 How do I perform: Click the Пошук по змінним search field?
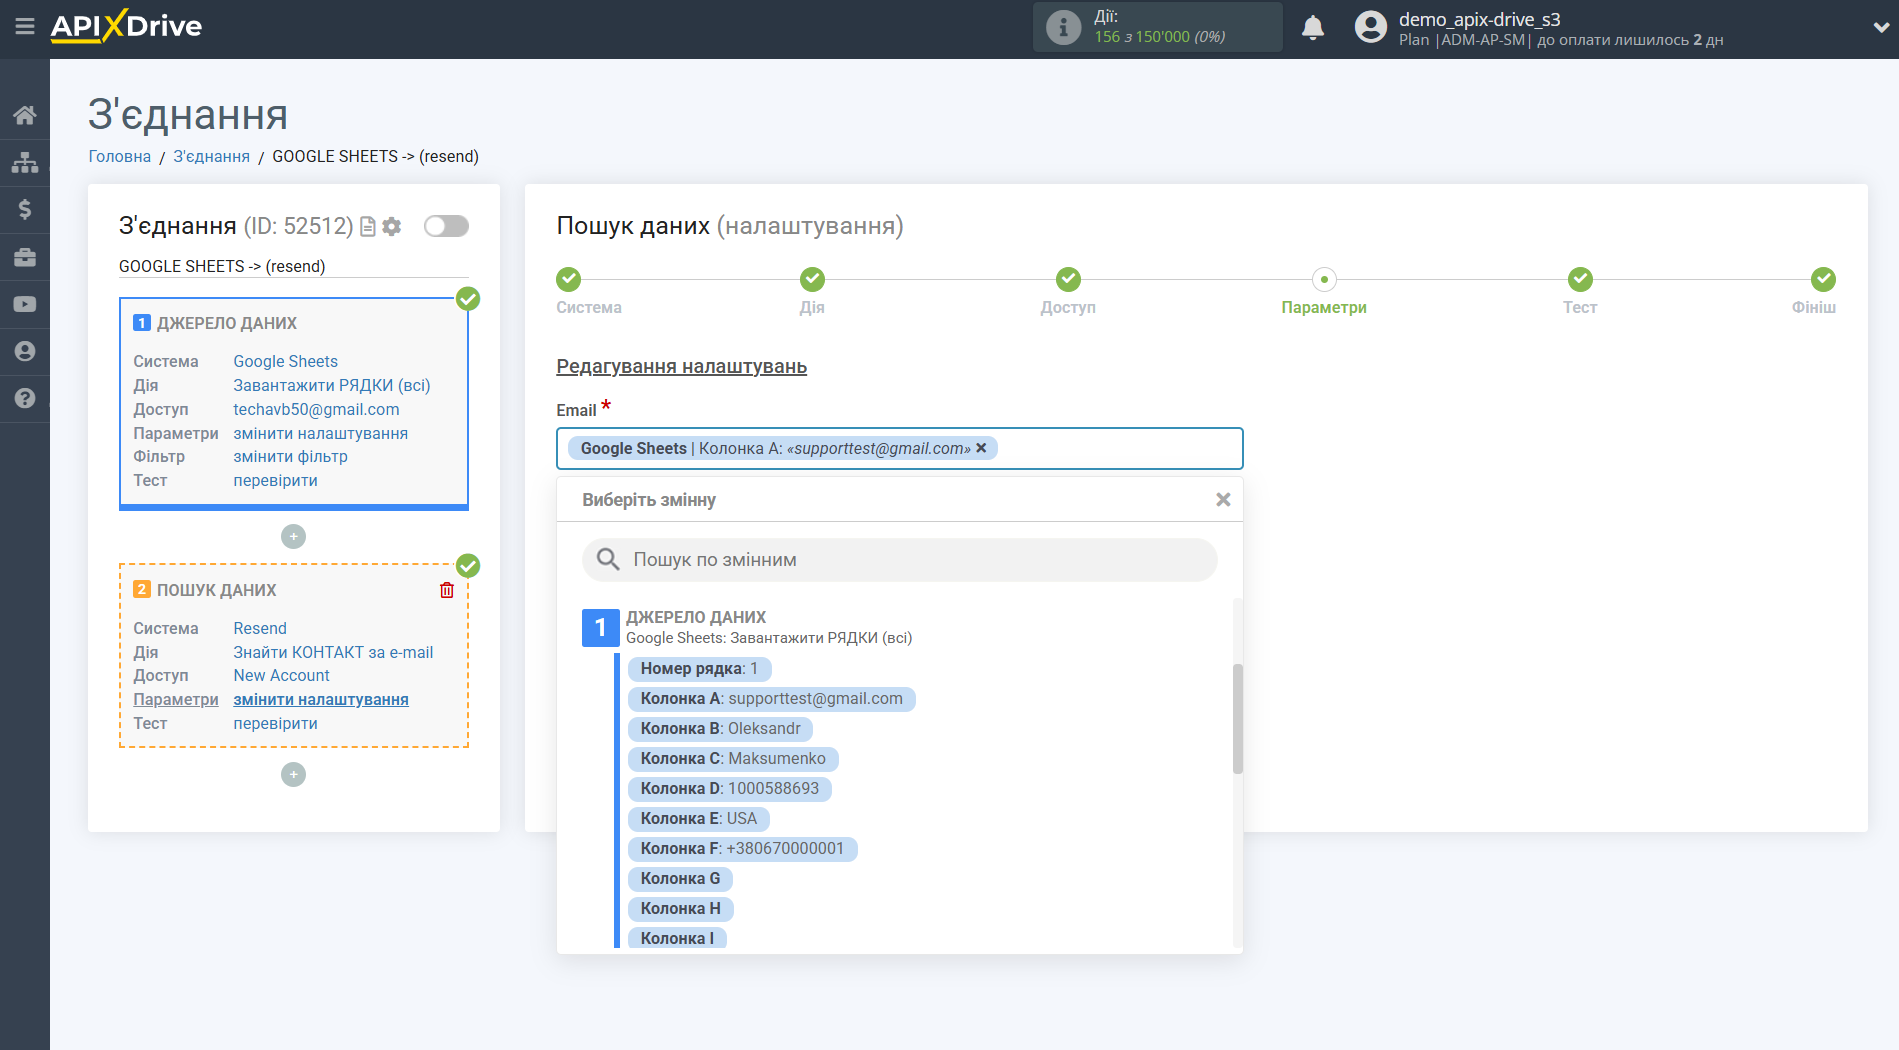899,560
